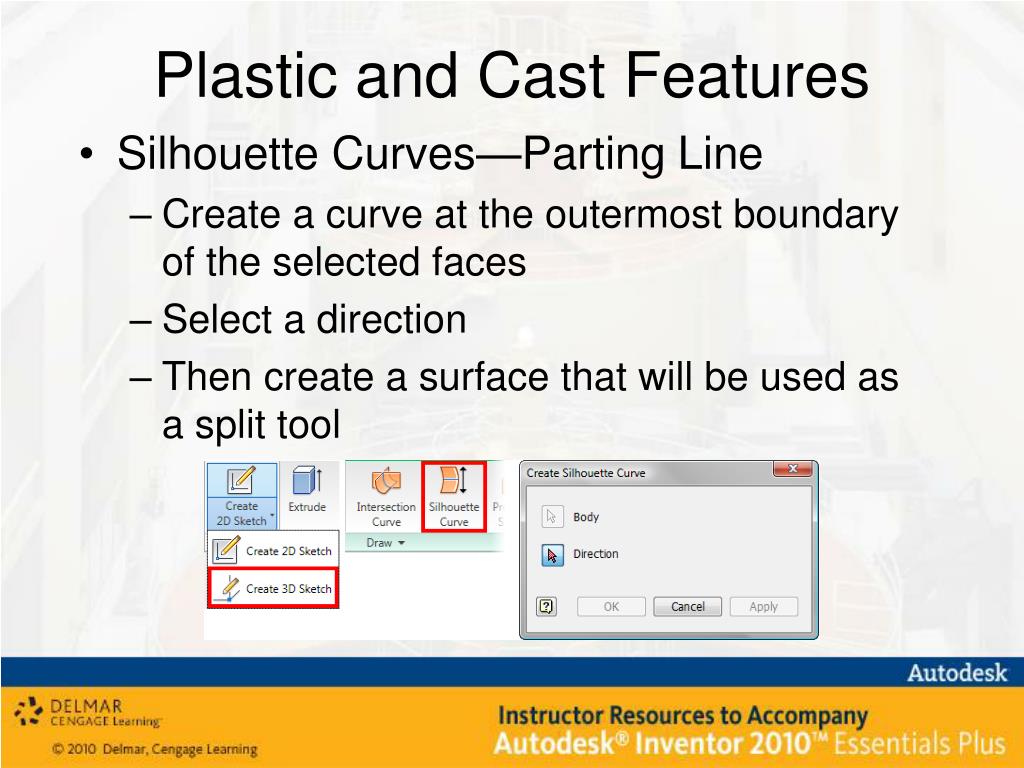Click the Direction label text
The width and height of the screenshot is (1024, 768).
click(596, 554)
